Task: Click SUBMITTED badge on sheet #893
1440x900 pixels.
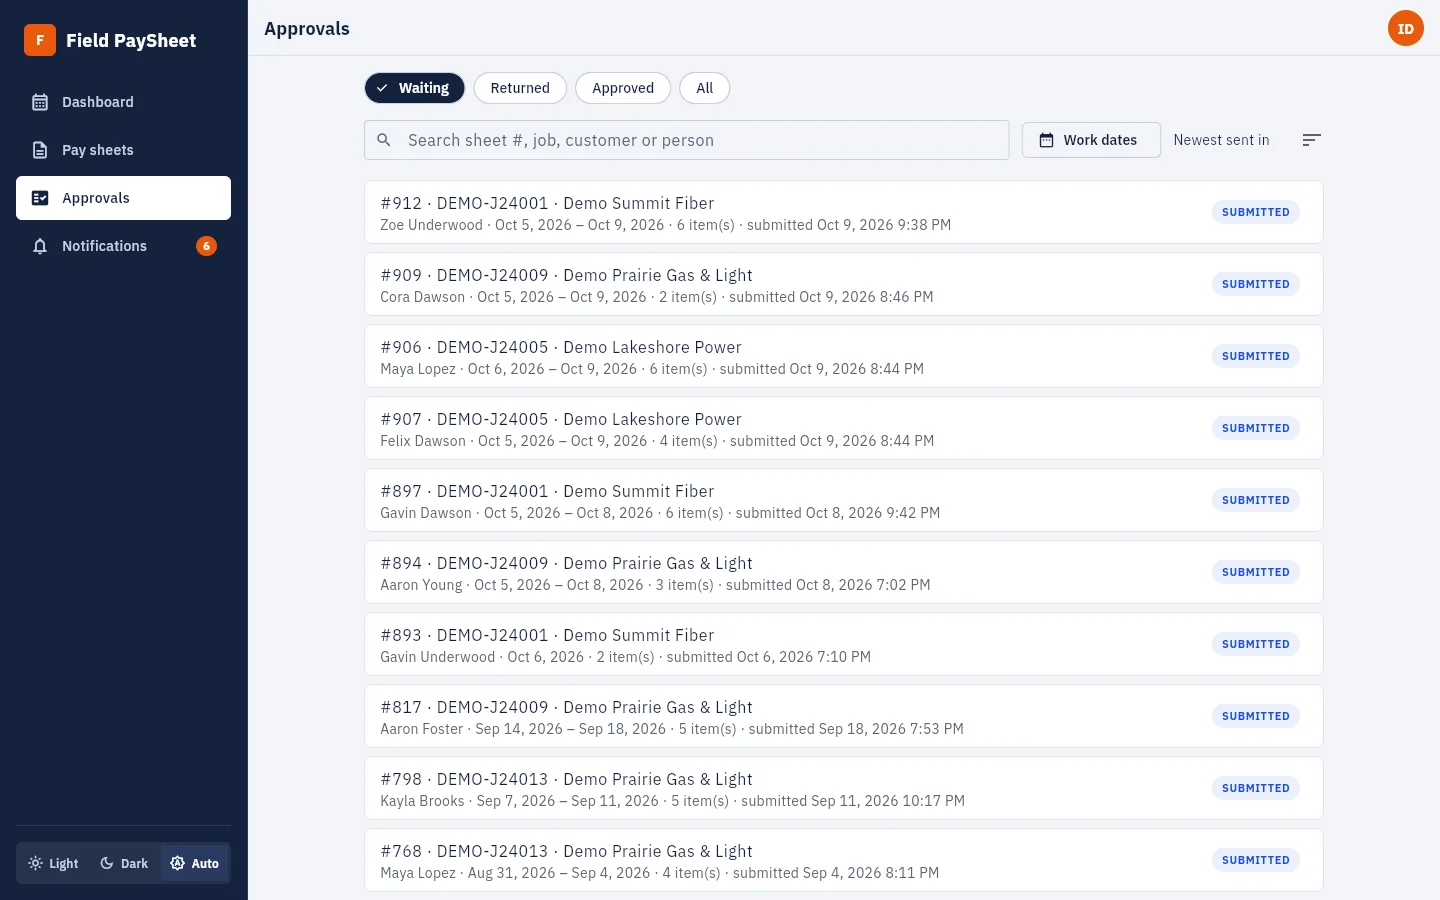Action: click(1255, 644)
